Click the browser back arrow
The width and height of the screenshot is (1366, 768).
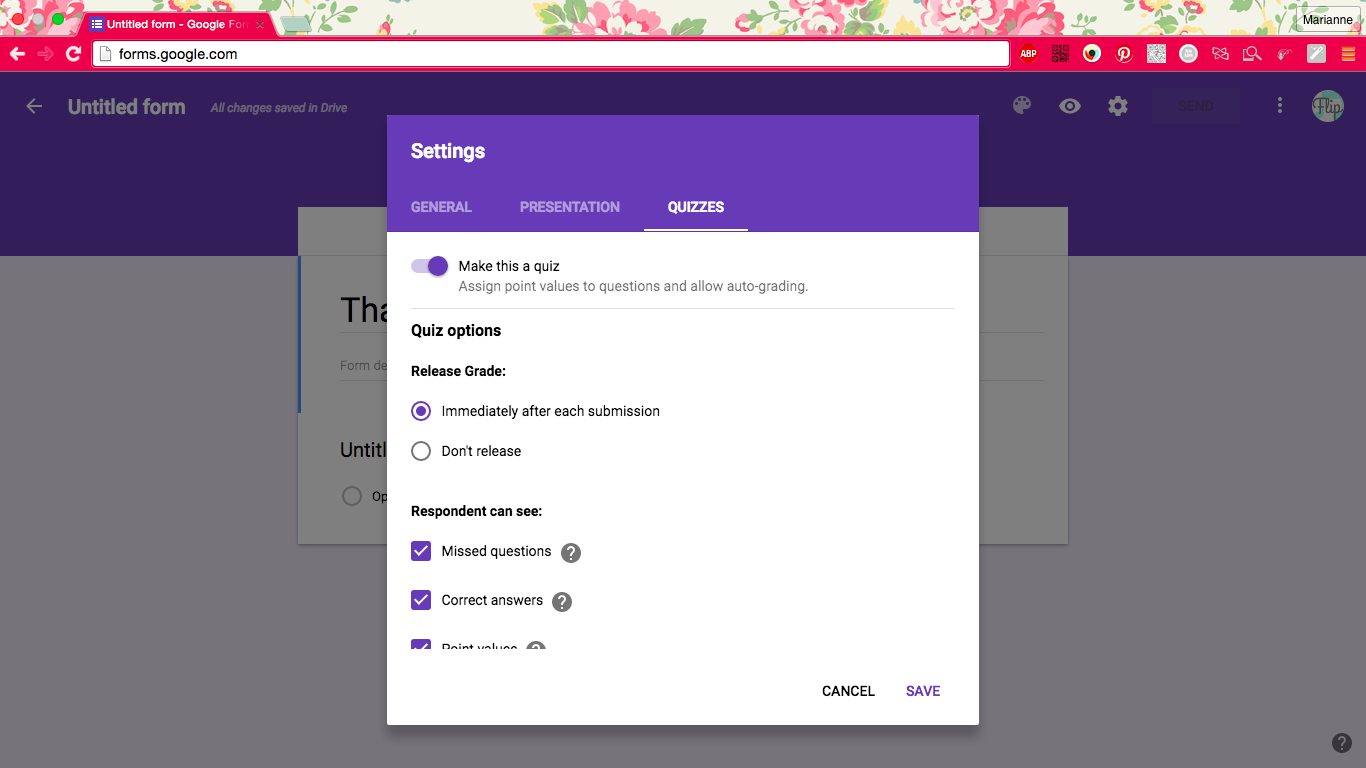[17, 54]
